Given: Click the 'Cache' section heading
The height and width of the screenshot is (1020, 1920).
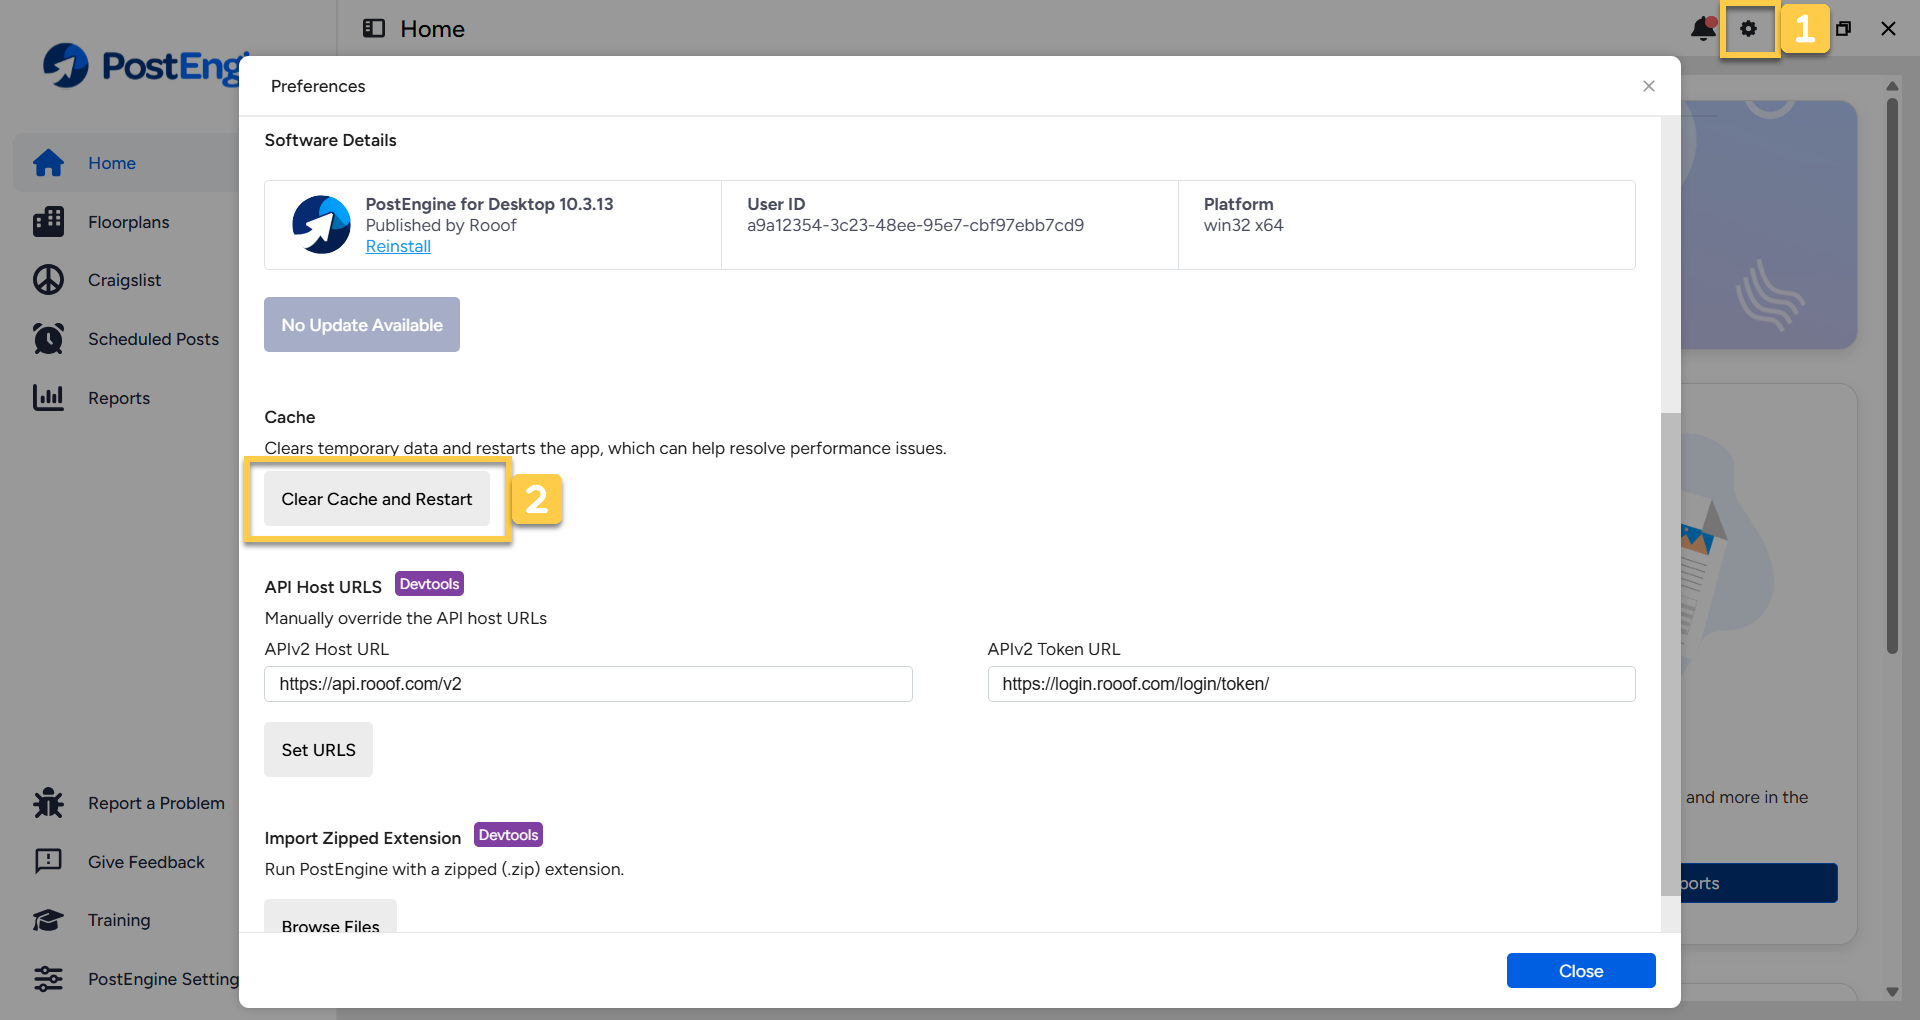Looking at the screenshot, I should (290, 417).
